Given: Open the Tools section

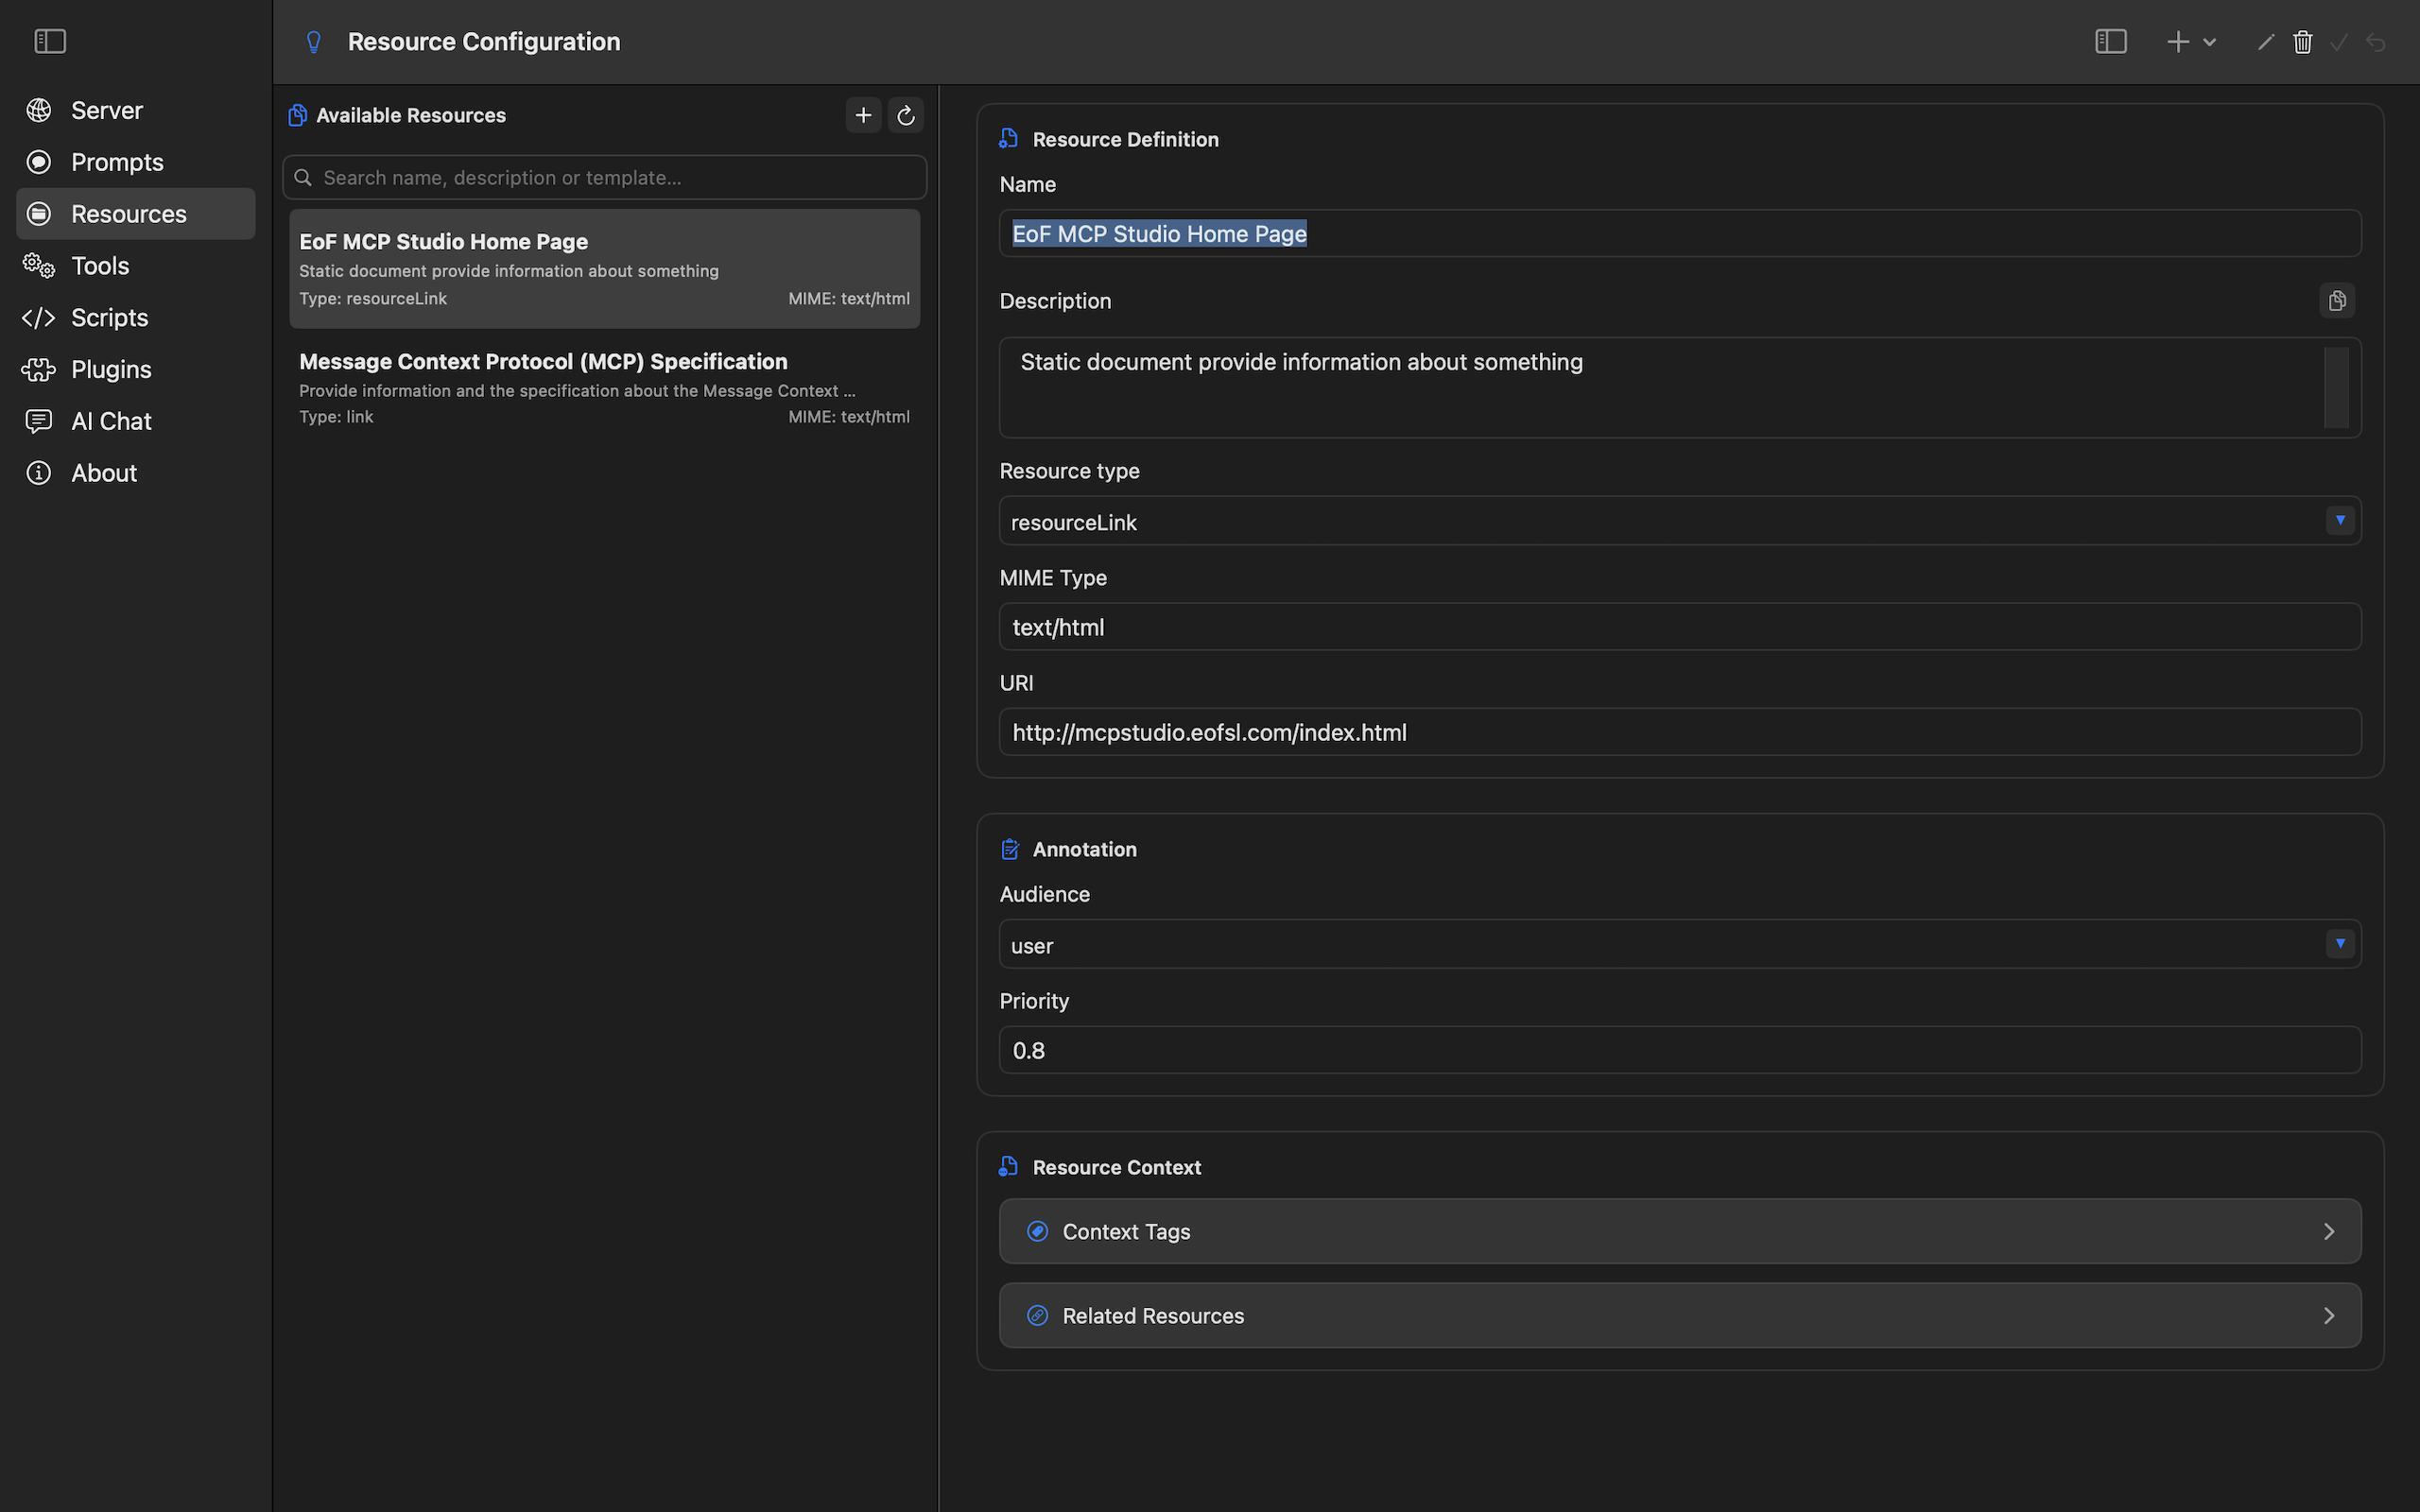Looking at the screenshot, I should pyautogui.click(x=136, y=266).
